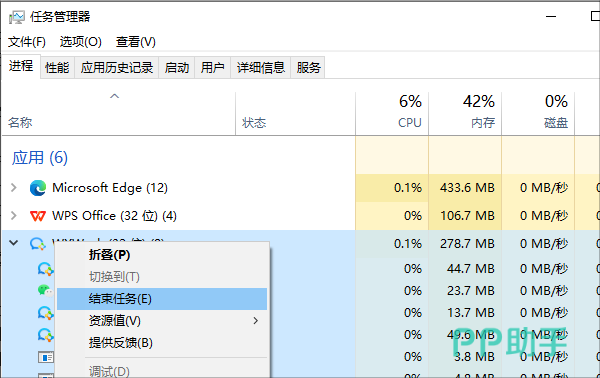Click the 应用 (6) group heading
600x378 pixels.
[40, 158]
